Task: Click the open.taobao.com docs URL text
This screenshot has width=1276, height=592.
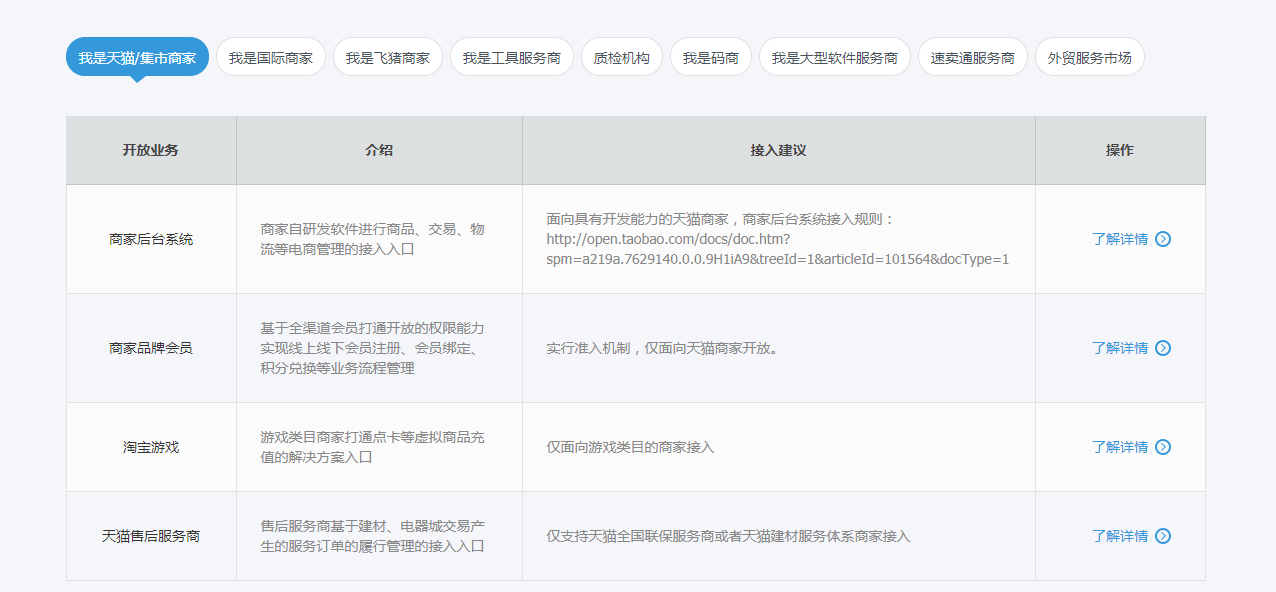Action: coord(777,249)
